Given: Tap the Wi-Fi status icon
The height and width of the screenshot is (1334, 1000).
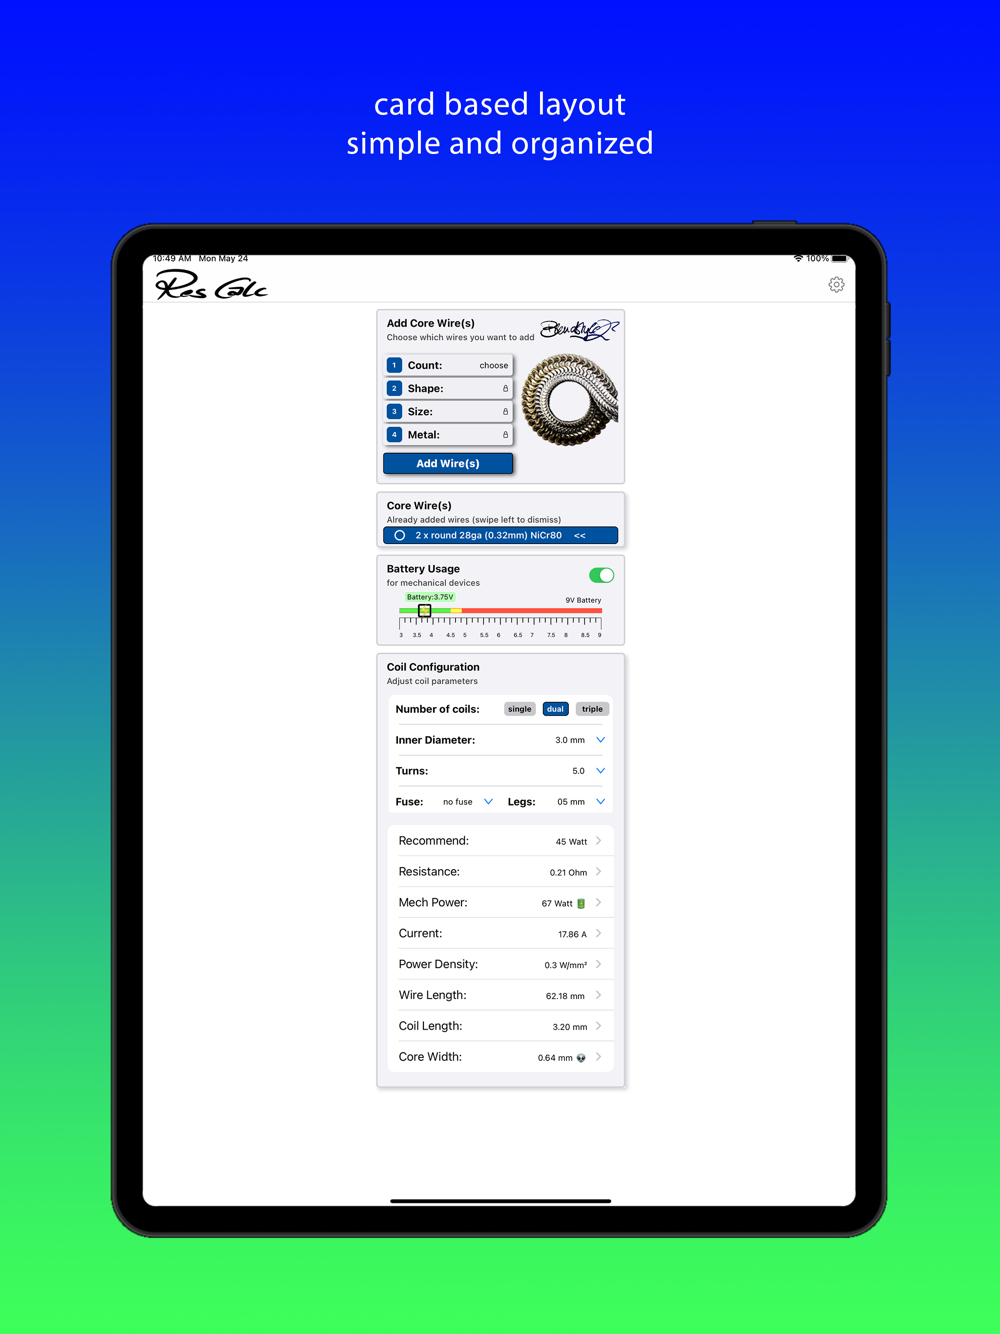Looking at the screenshot, I should click(x=798, y=258).
